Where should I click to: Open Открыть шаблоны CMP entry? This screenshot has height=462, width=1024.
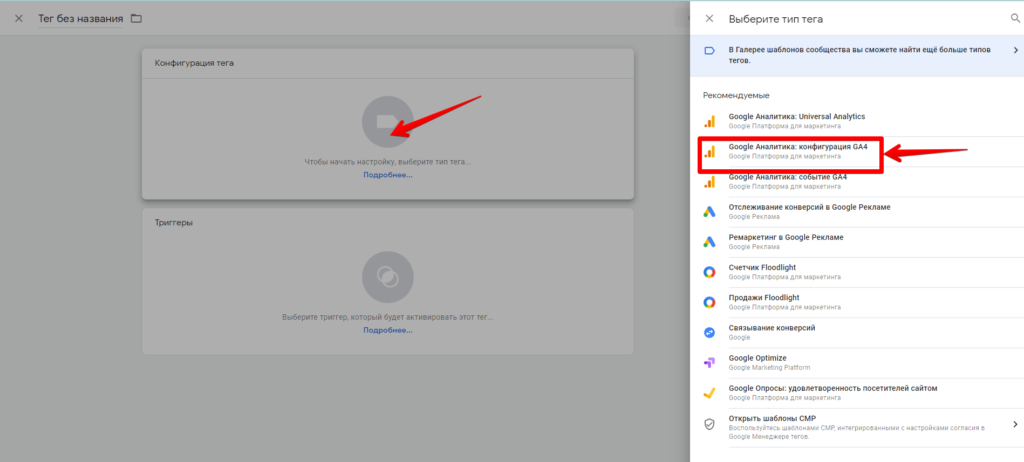(857, 427)
